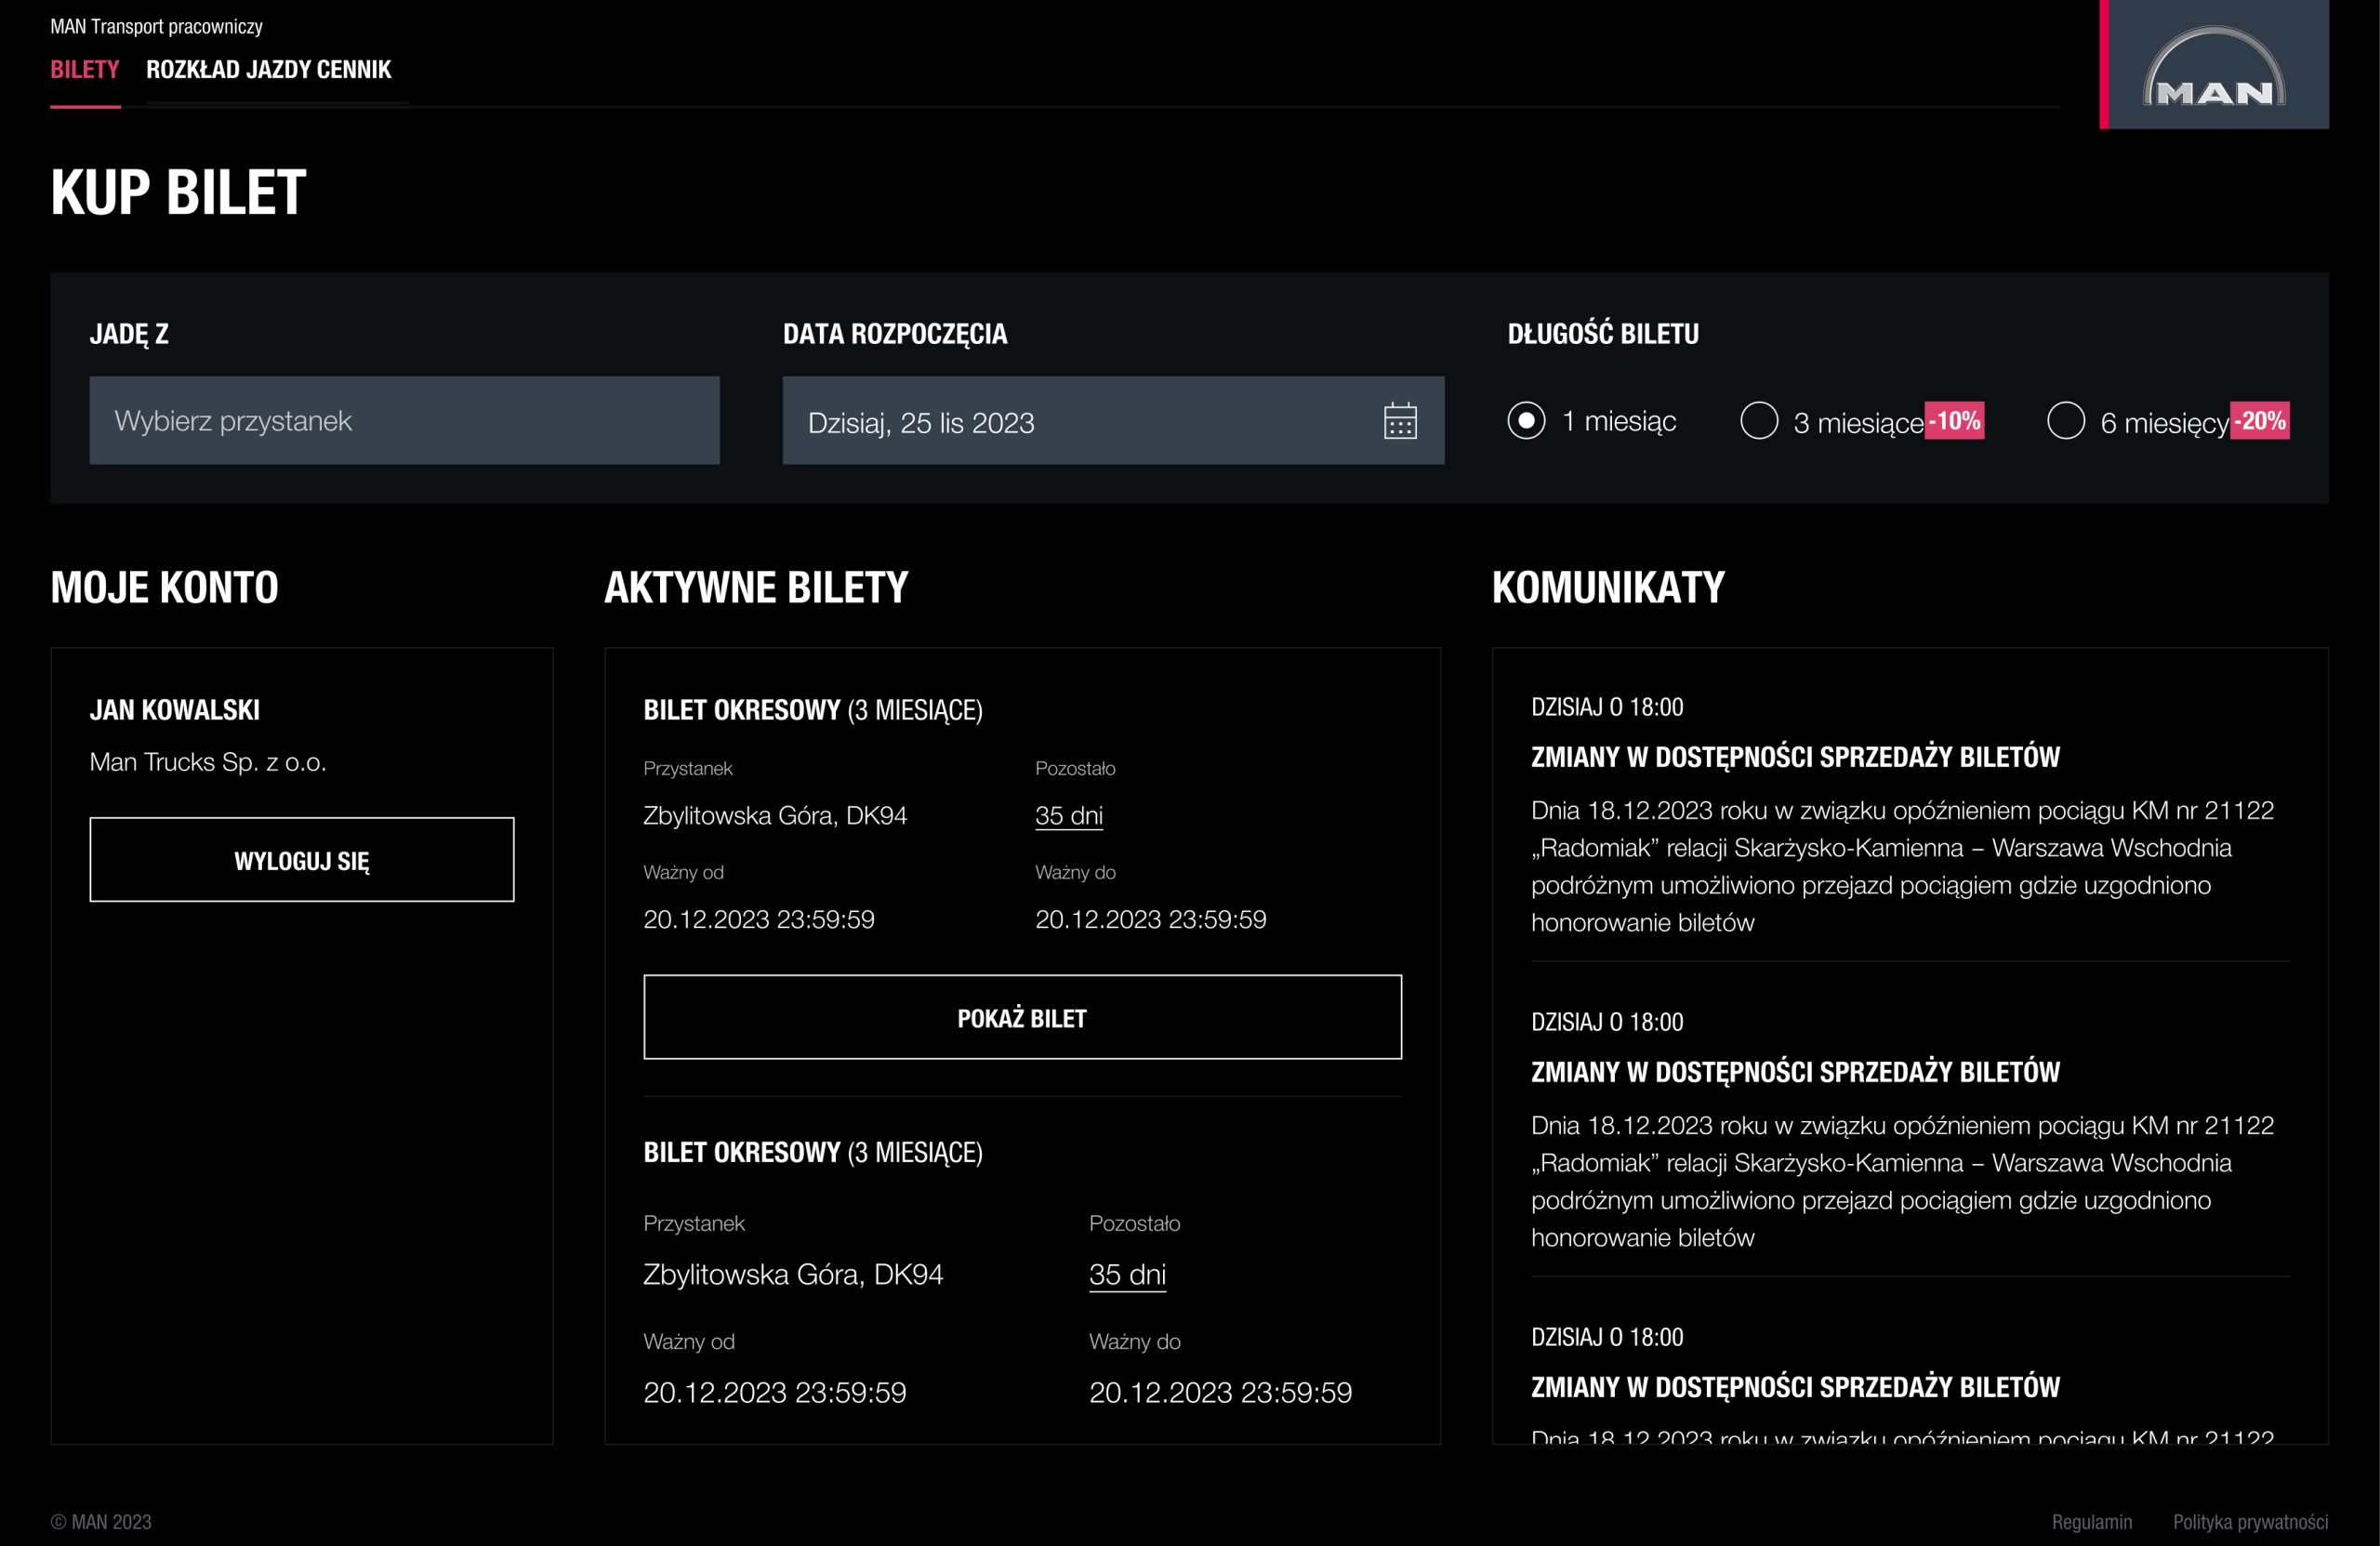Click the second announcement's ZMIANY W DOSTĘPNOŚCI title
Image resolution: width=2380 pixels, height=1546 pixels.
pyautogui.click(x=1795, y=1072)
